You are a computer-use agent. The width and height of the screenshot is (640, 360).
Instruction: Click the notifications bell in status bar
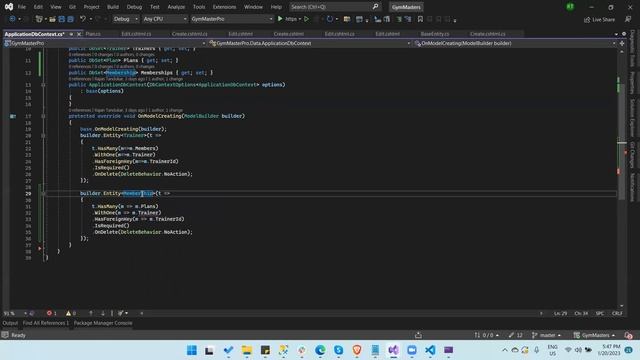coord(628,336)
